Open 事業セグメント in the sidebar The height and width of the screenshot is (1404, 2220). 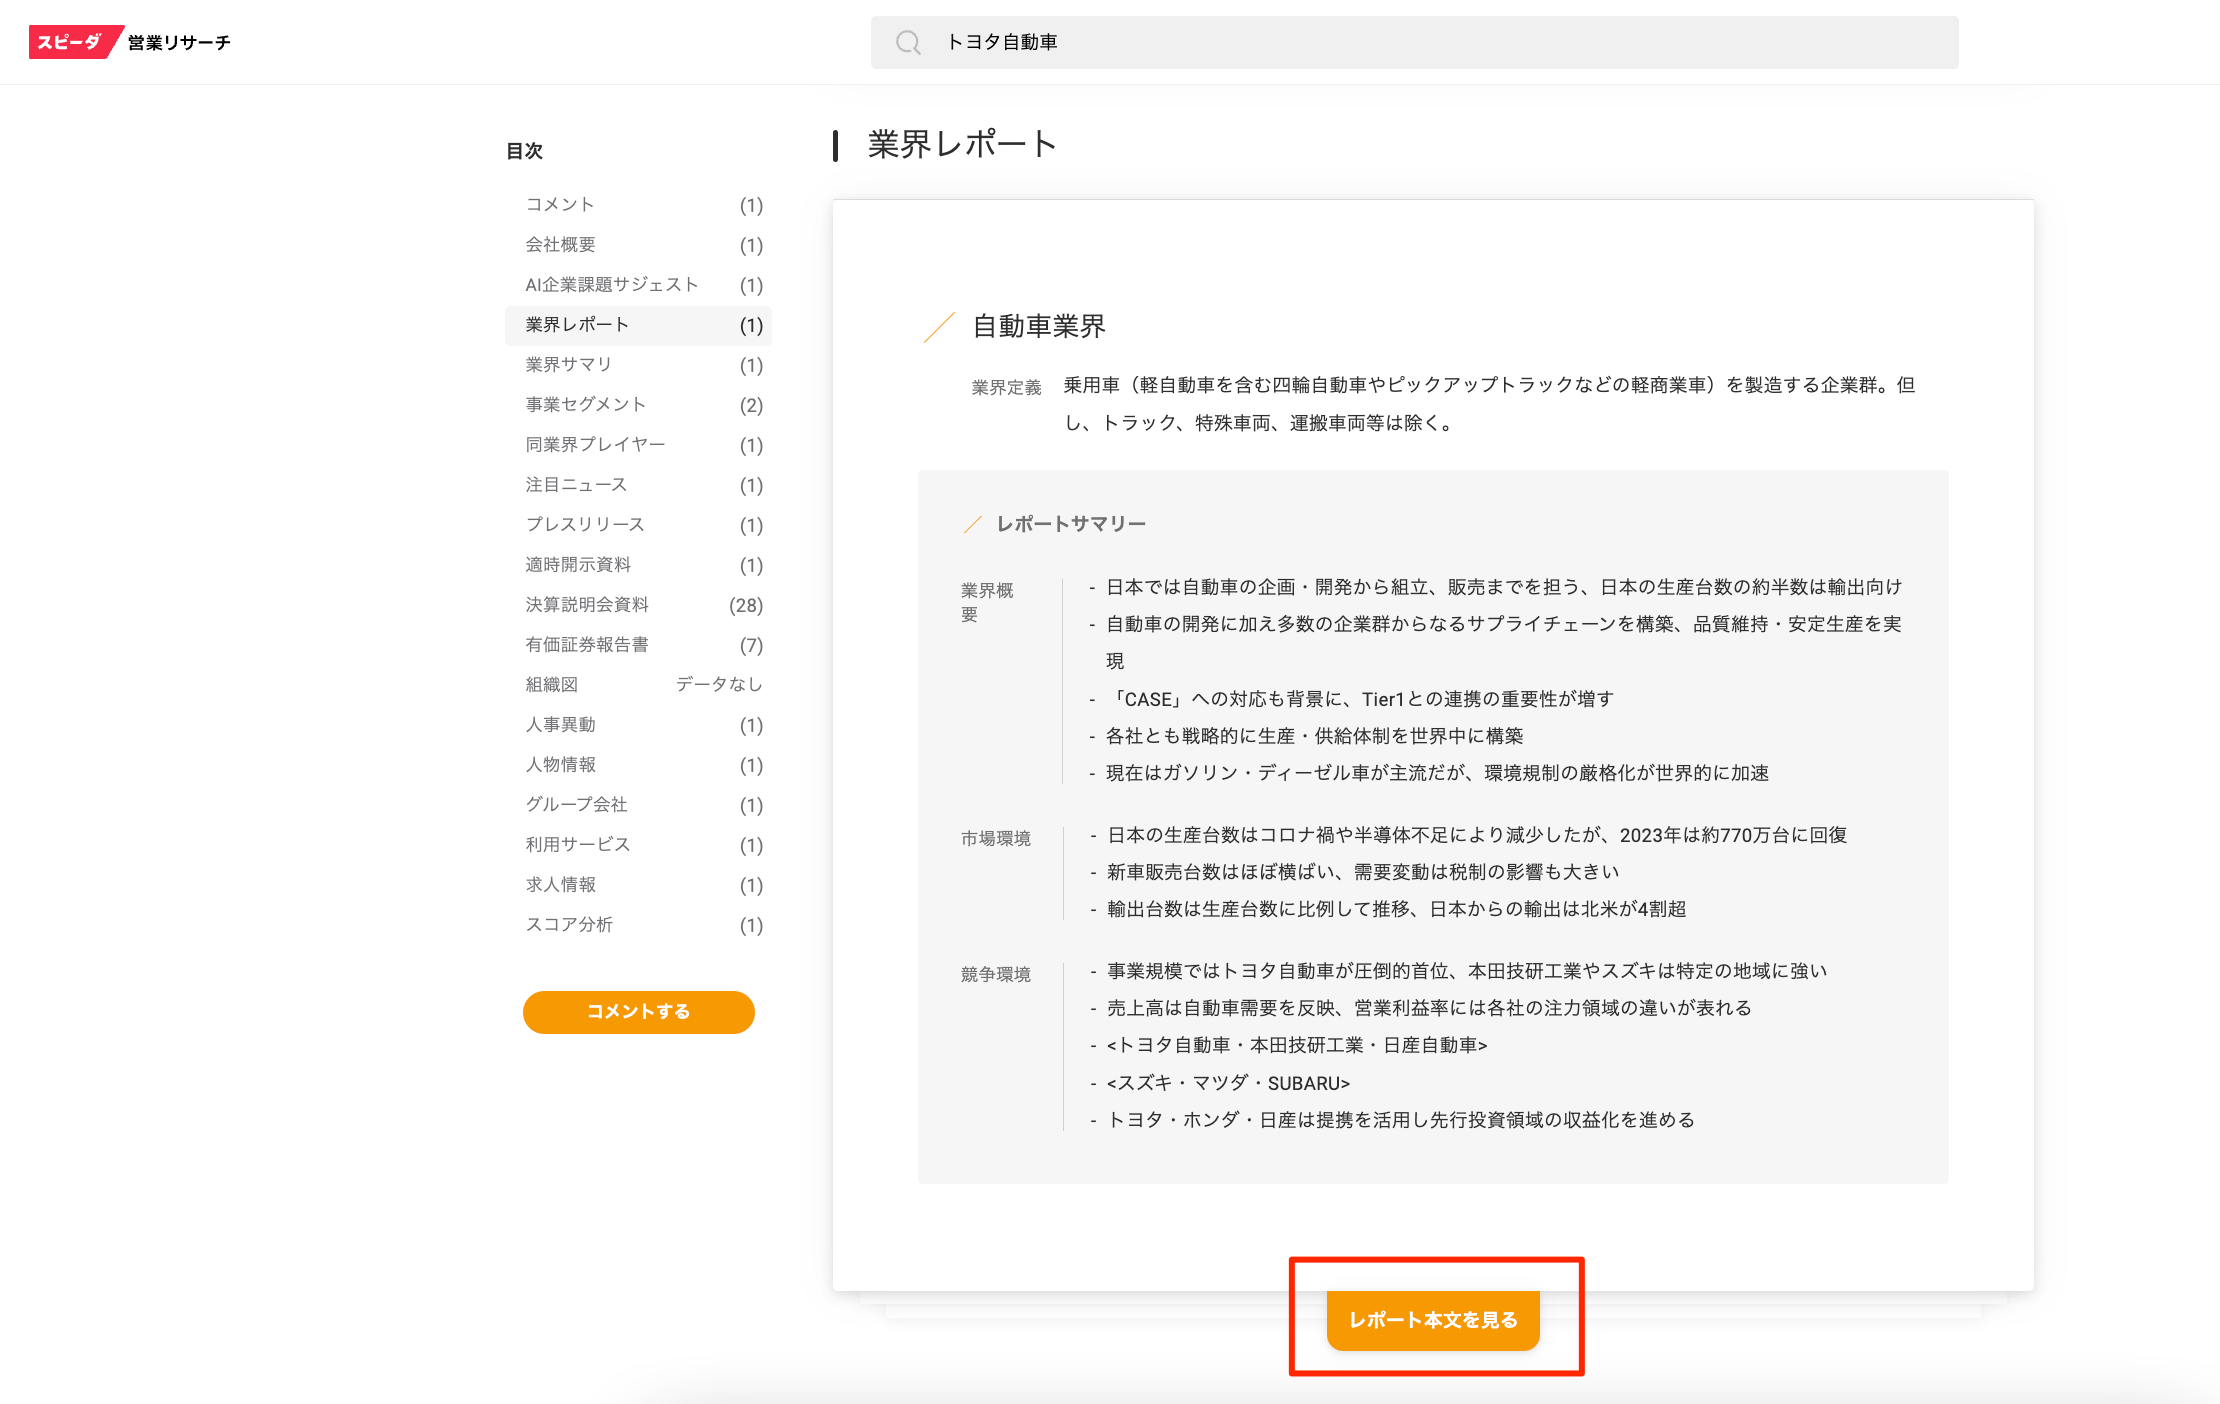click(x=586, y=405)
